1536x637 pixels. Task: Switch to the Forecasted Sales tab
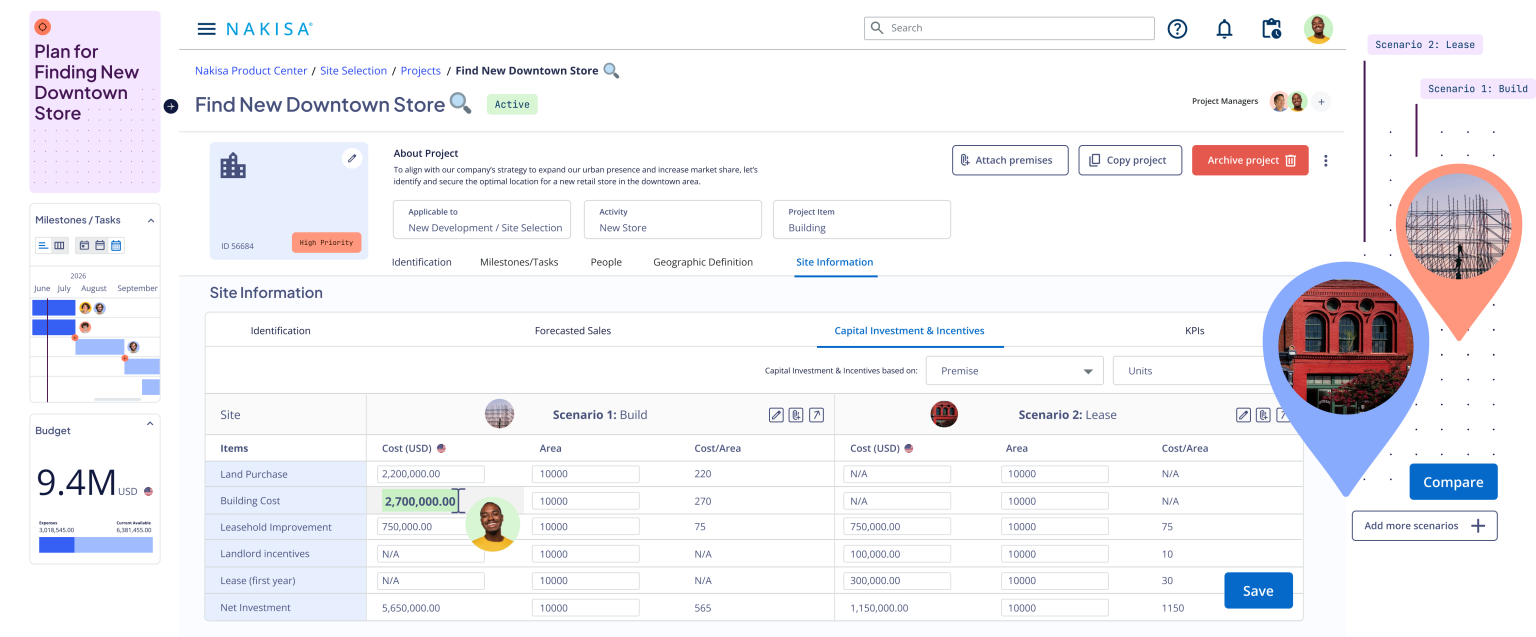pyautogui.click(x=572, y=330)
